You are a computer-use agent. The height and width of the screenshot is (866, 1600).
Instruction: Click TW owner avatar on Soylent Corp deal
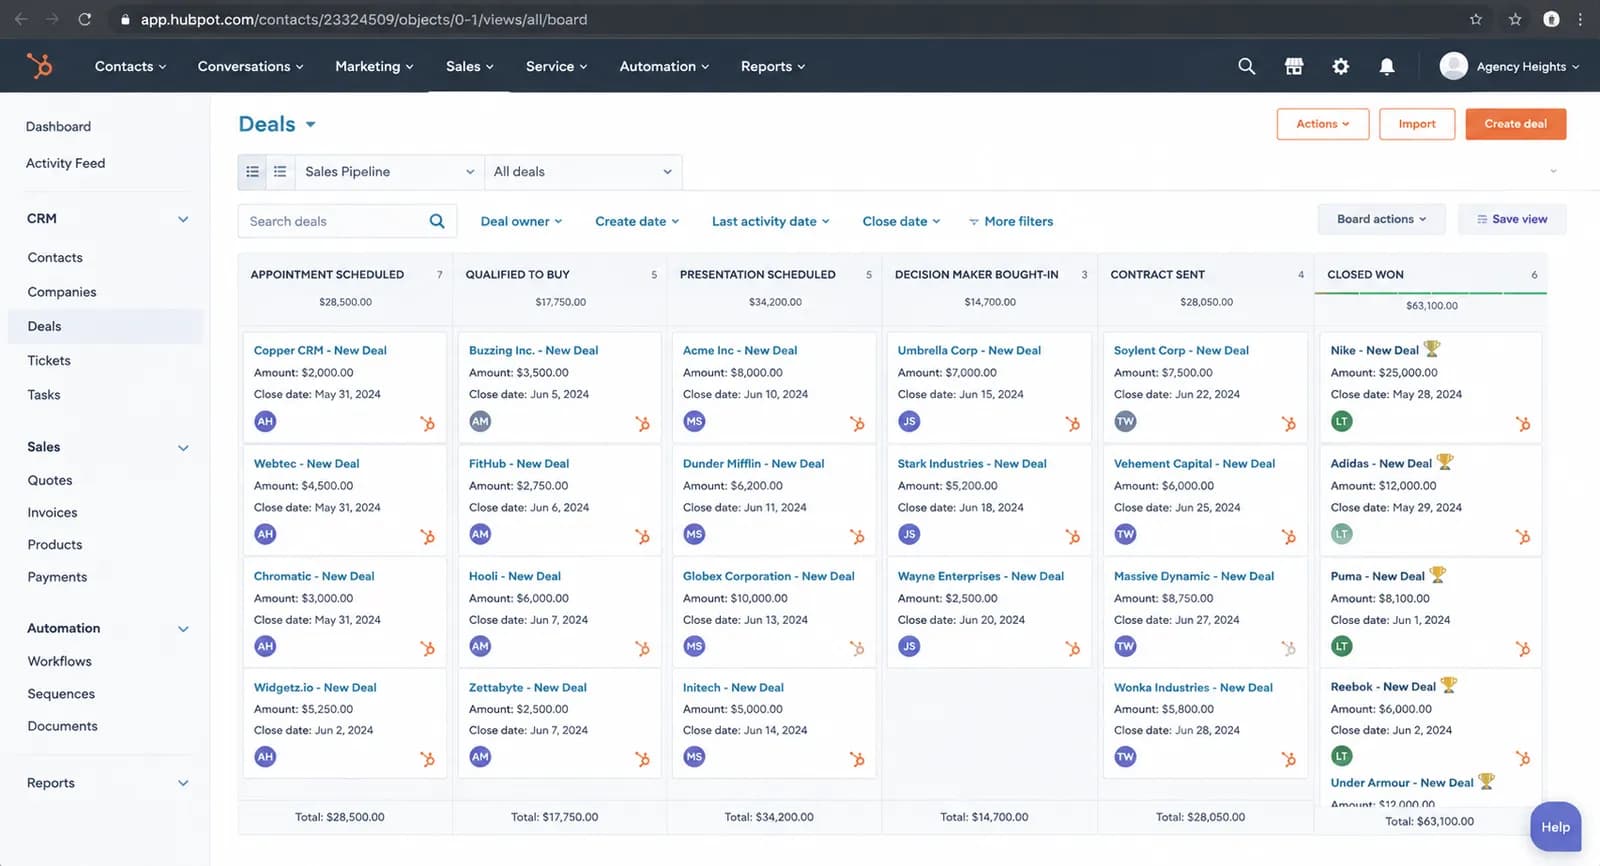[1125, 421]
